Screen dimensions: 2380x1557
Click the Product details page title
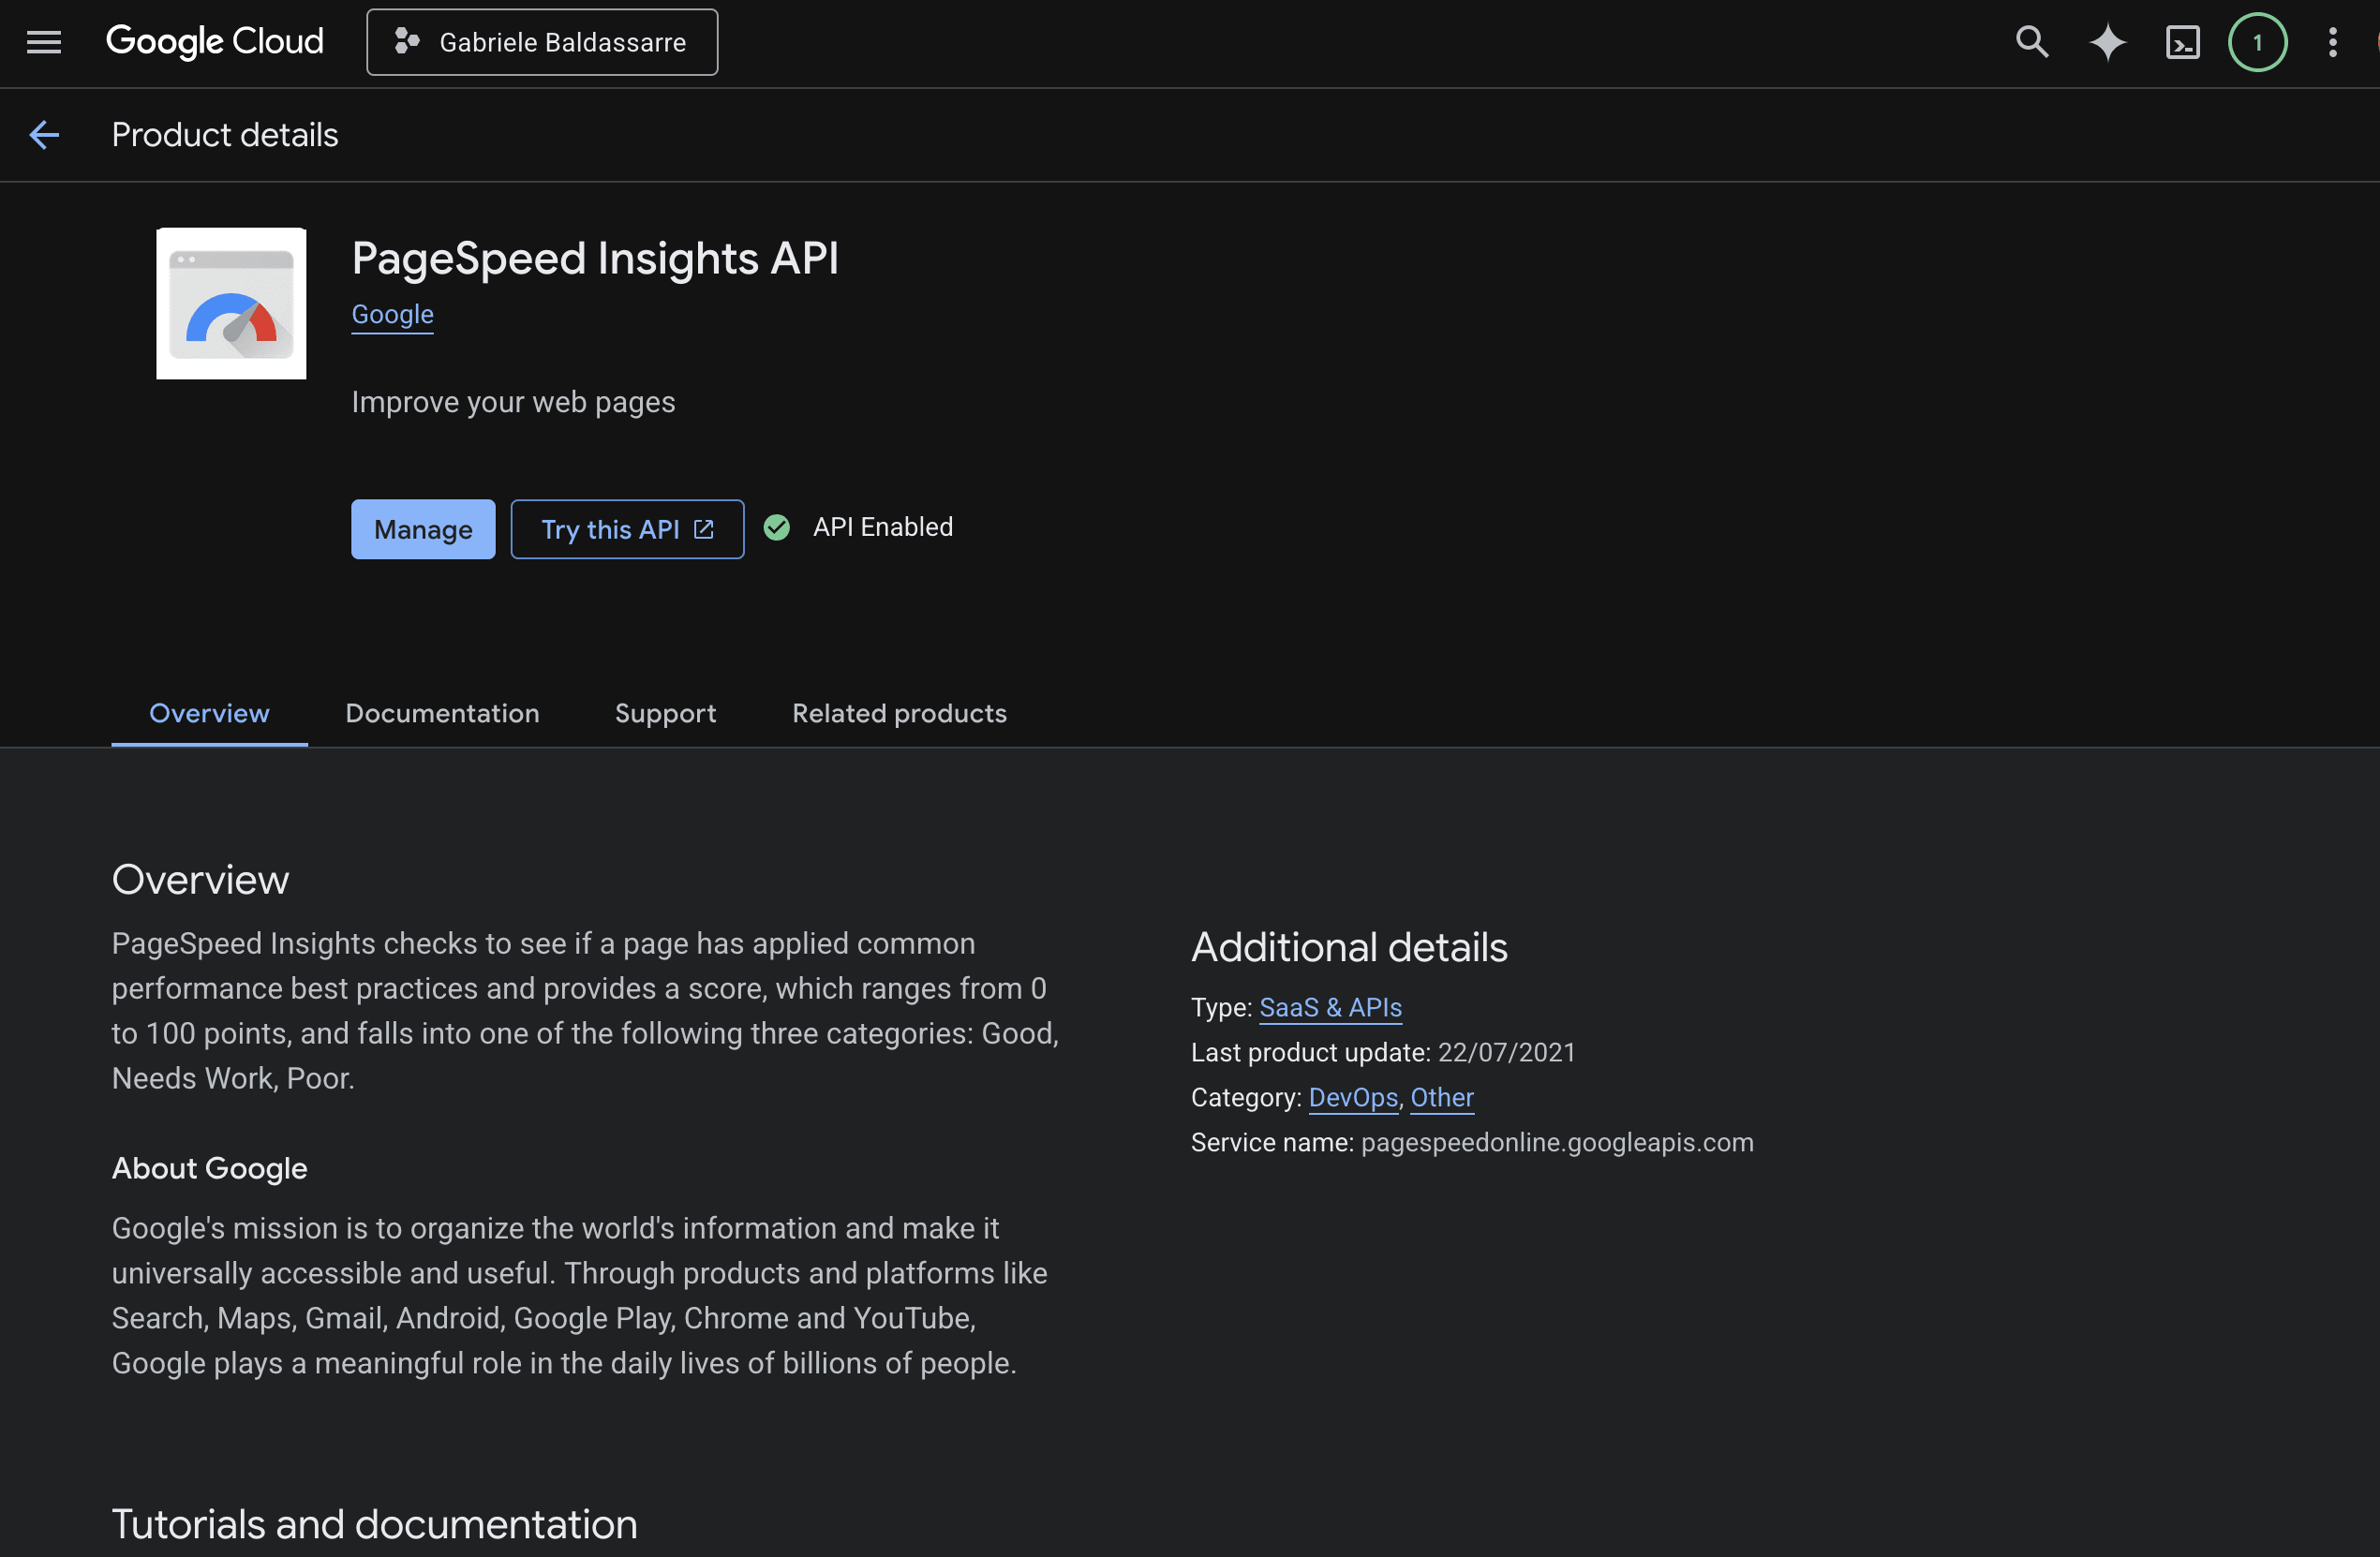225,135
